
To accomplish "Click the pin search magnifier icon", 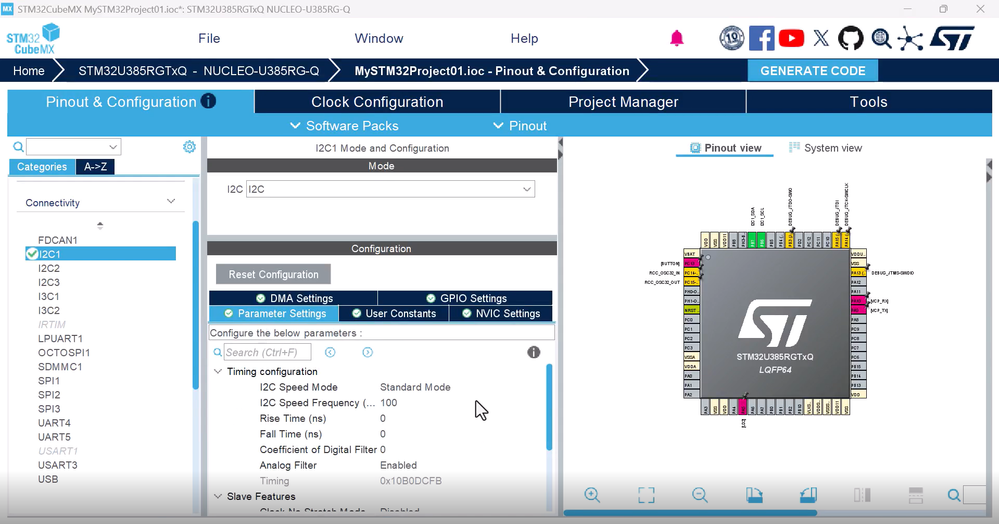I will pyautogui.click(x=954, y=495).
